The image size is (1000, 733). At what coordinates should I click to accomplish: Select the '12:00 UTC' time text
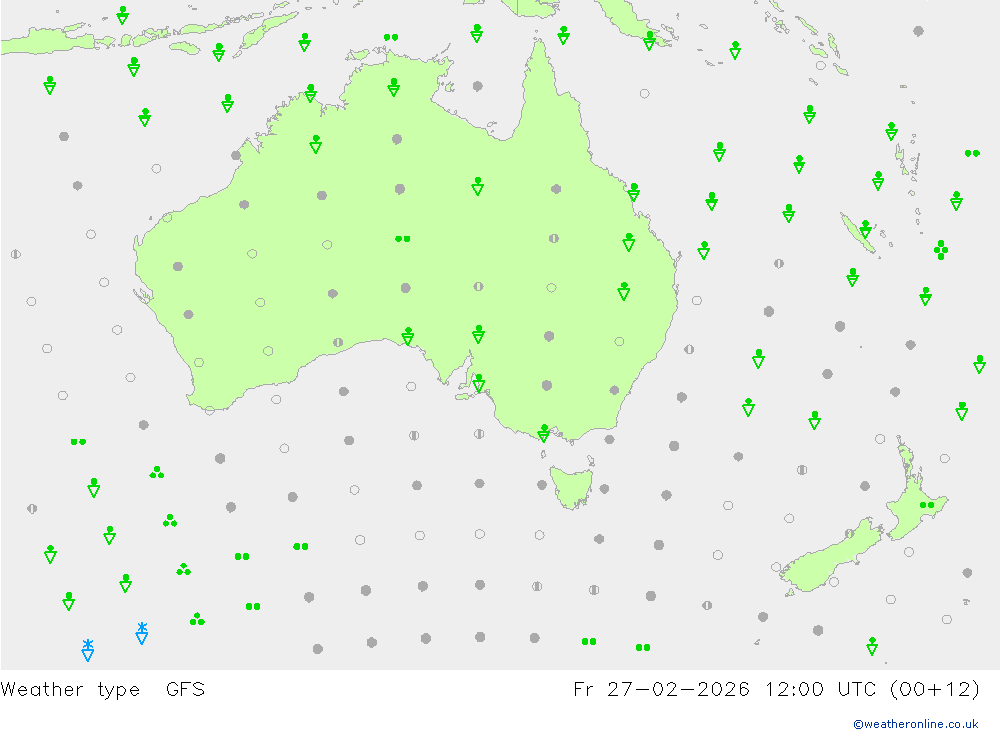(819, 690)
